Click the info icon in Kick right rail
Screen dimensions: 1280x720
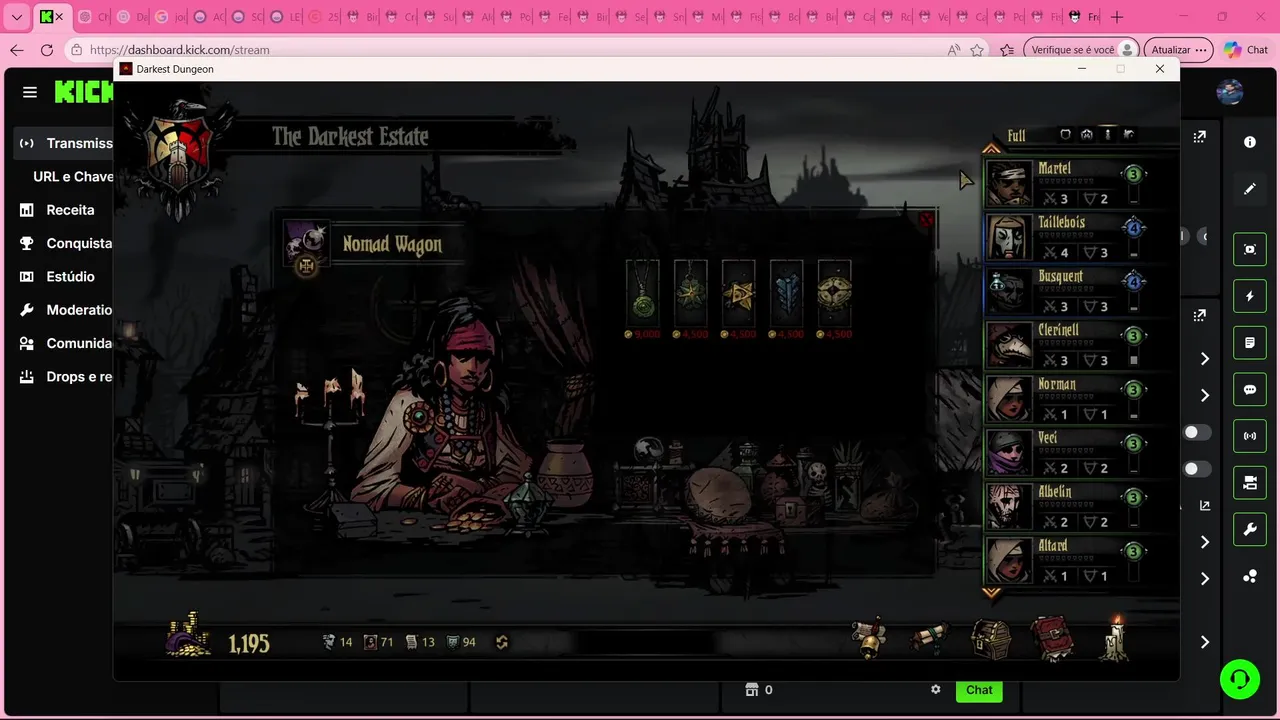[1250, 142]
